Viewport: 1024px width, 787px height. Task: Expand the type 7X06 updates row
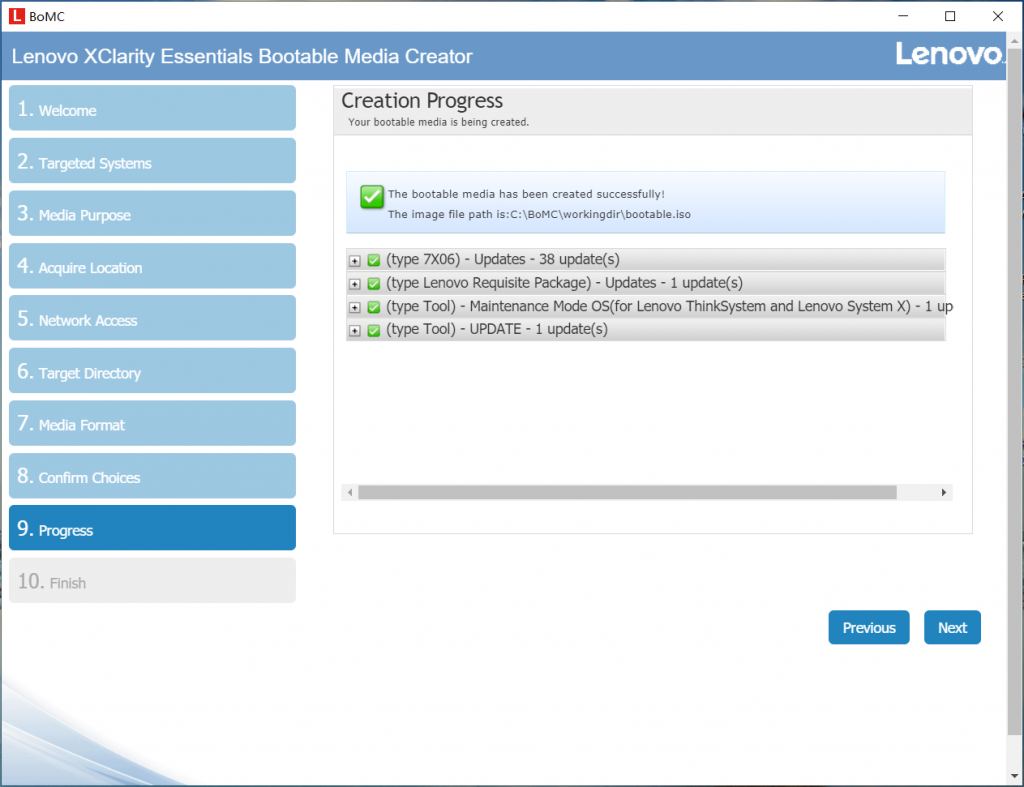(355, 261)
